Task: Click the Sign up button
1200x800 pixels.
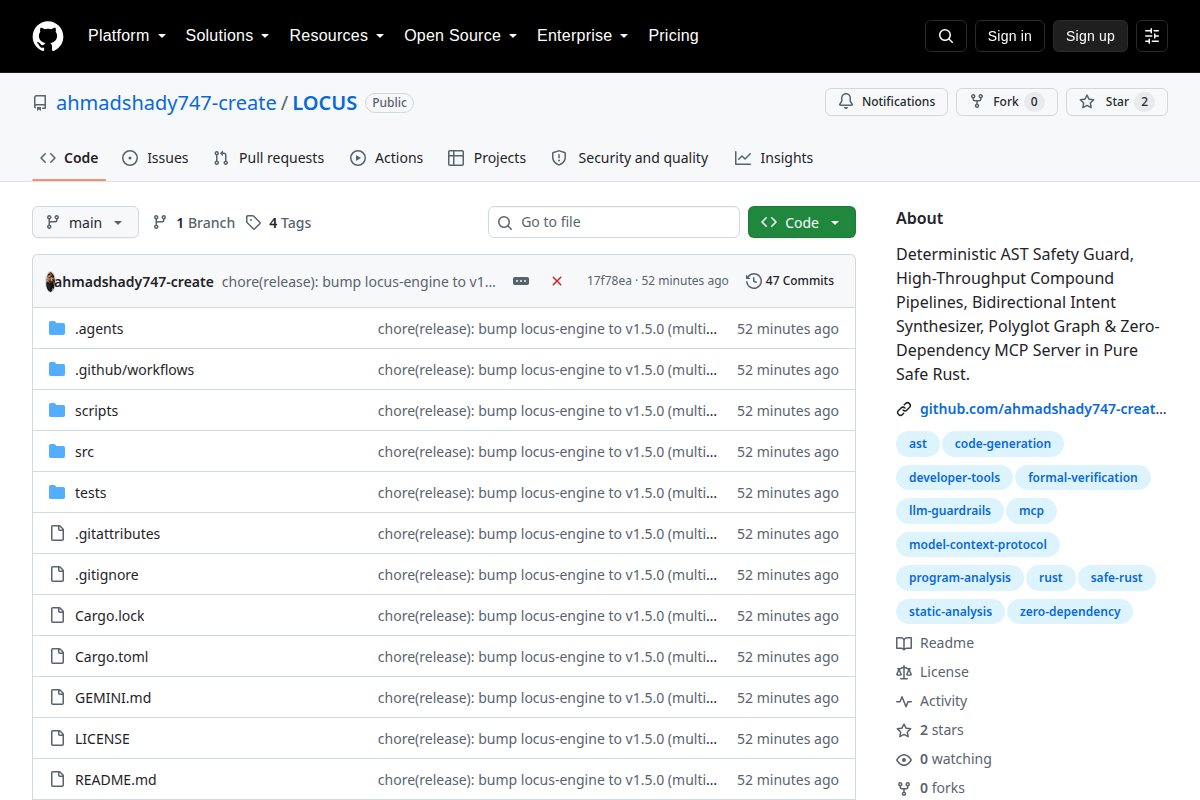Action: [x=1090, y=36]
